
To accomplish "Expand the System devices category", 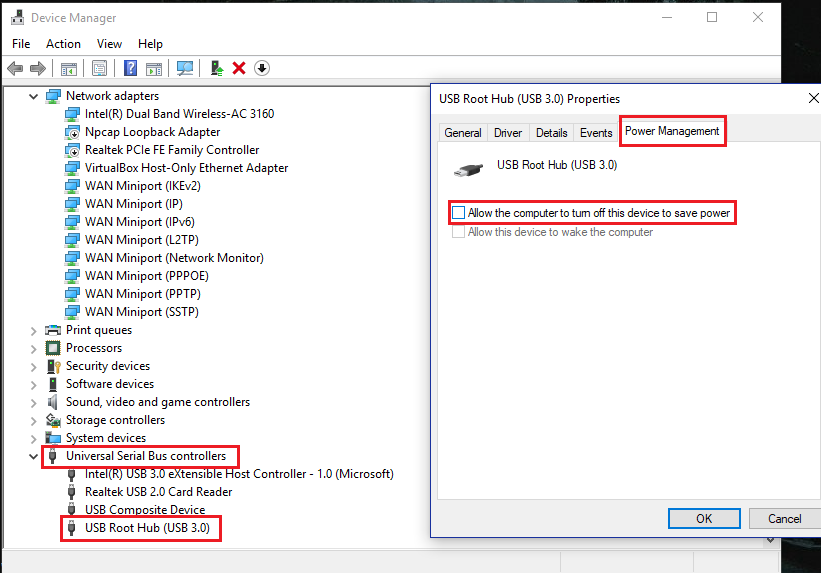I will click(34, 438).
